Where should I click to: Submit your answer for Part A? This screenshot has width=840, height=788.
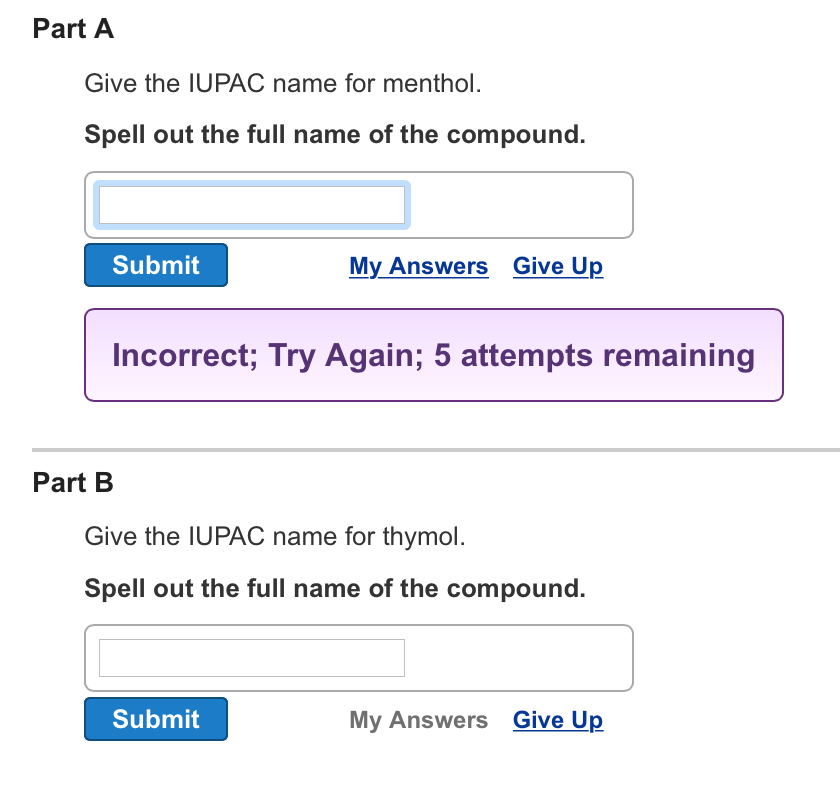coord(155,264)
